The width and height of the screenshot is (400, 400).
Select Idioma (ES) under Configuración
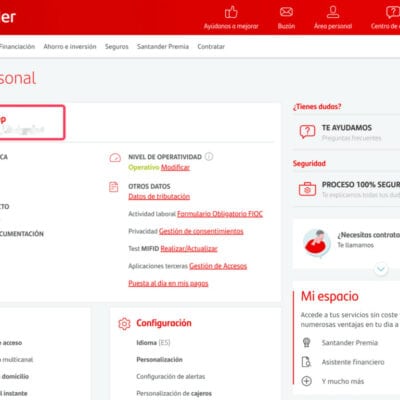[x=153, y=343]
